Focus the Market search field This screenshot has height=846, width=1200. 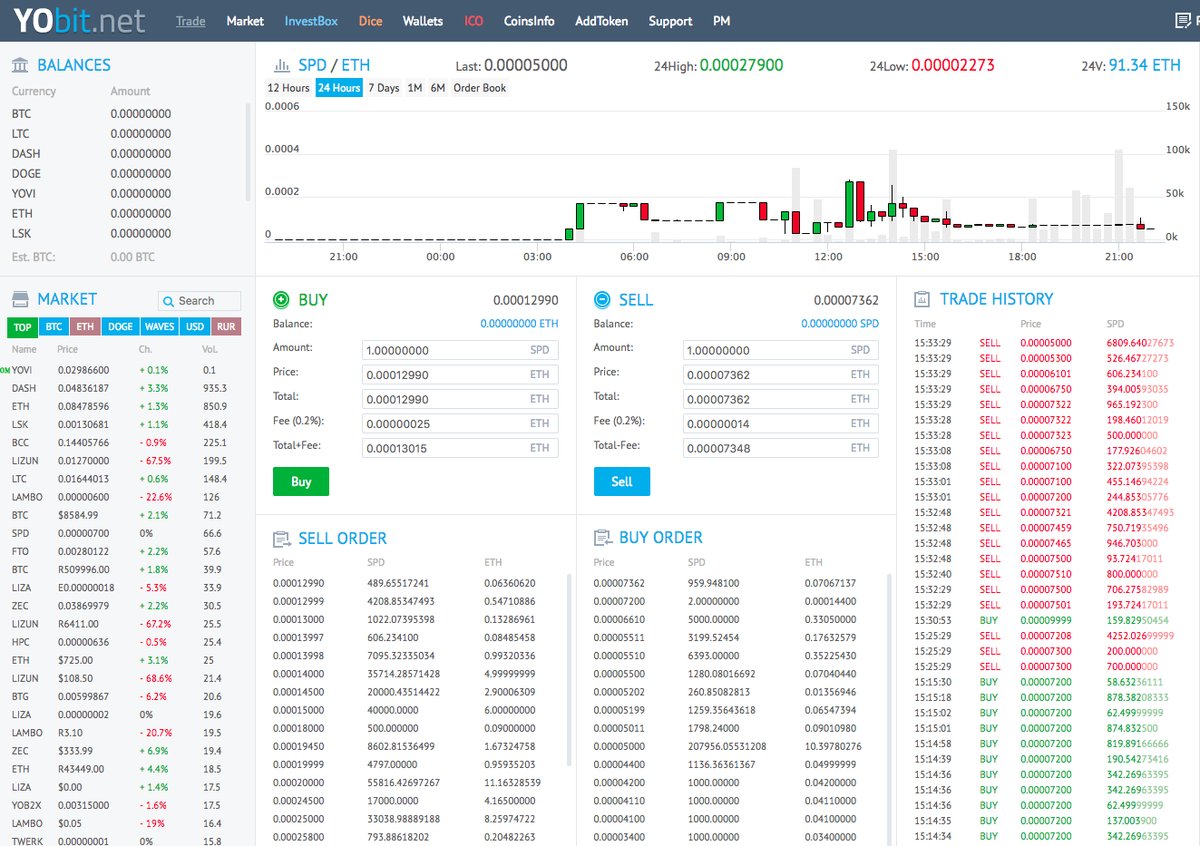pos(199,301)
